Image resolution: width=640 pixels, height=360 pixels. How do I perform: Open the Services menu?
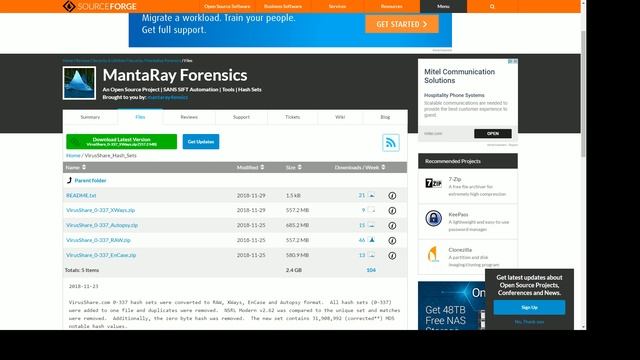click(x=337, y=7)
